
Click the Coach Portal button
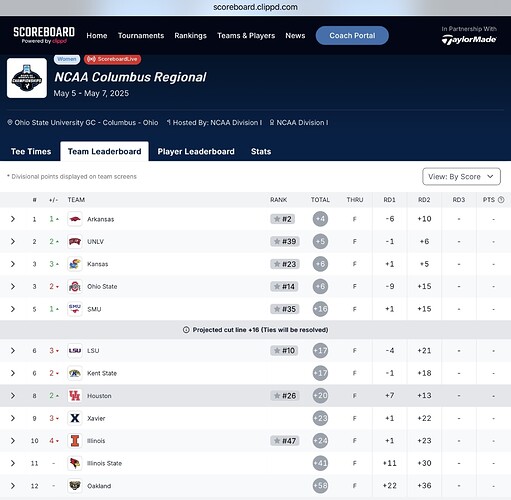(352, 35)
